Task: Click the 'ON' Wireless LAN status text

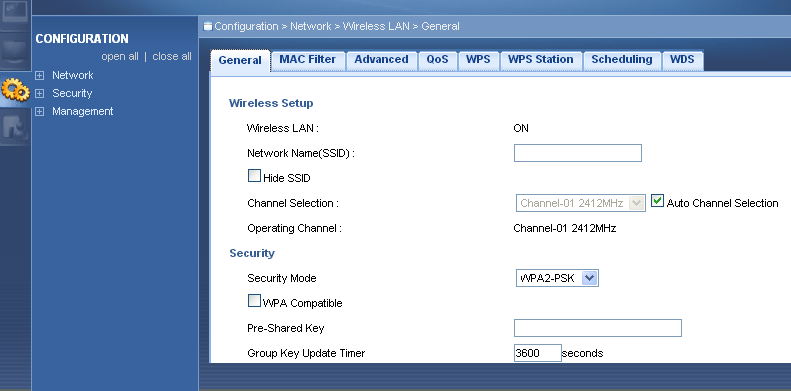Action: 521,128
